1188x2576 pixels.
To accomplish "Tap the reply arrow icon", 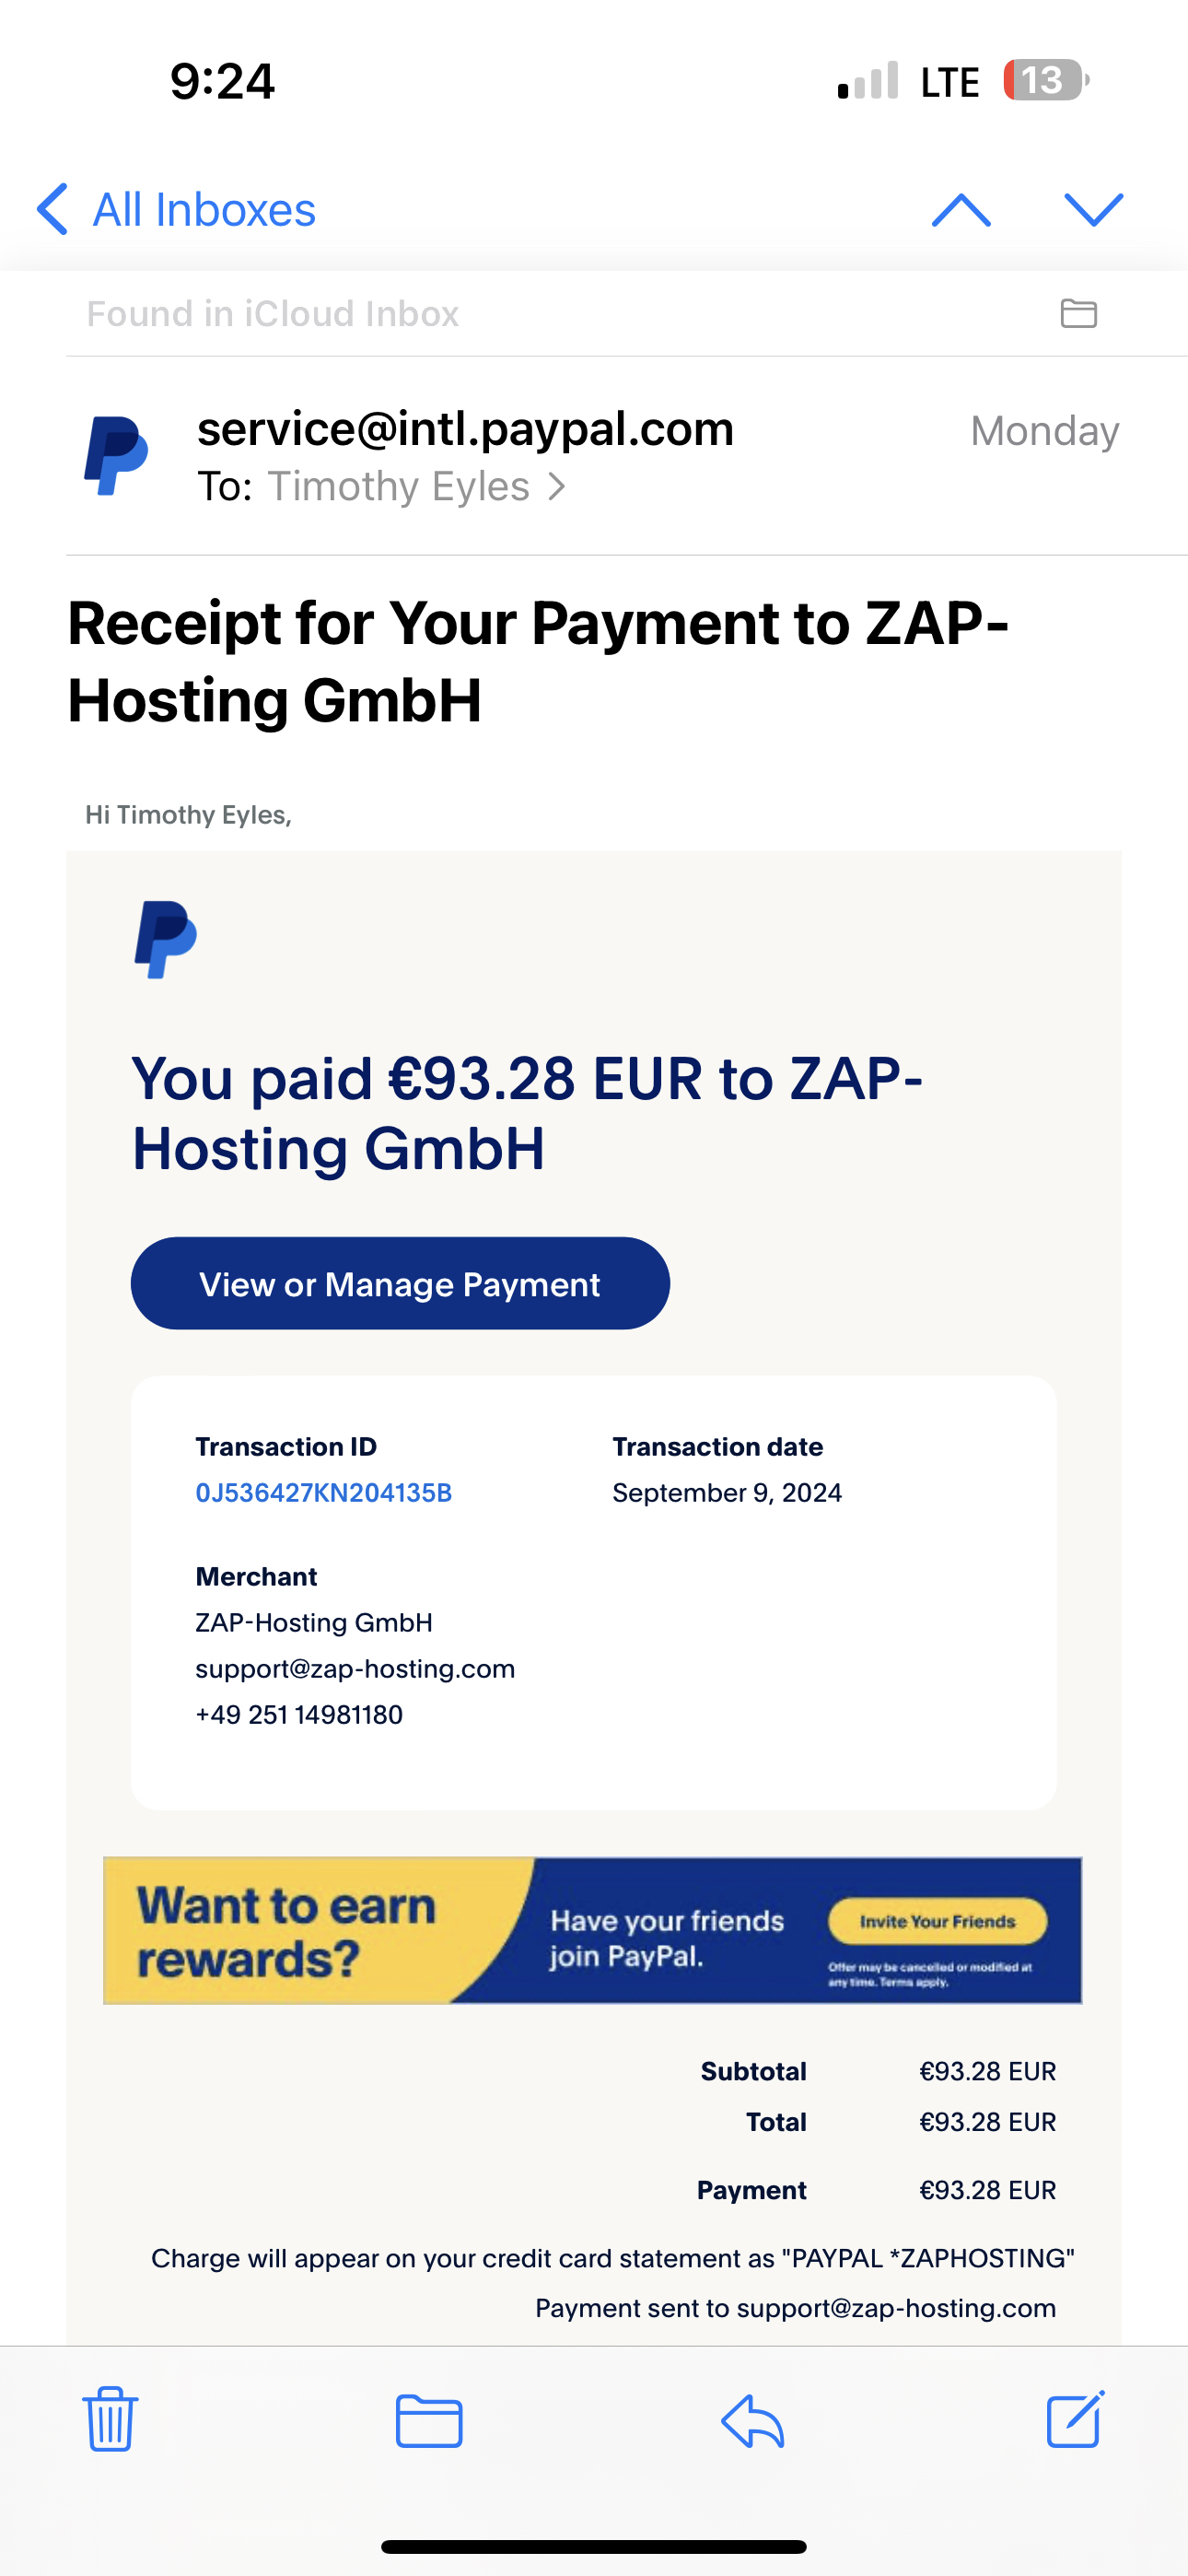I will pyautogui.click(x=752, y=2421).
